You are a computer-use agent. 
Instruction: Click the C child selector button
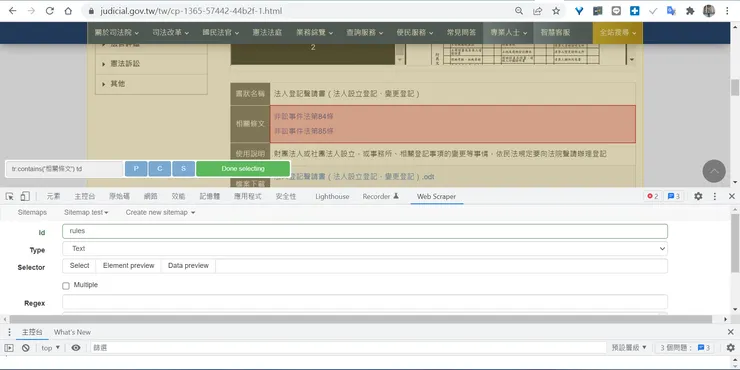[160, 168]
